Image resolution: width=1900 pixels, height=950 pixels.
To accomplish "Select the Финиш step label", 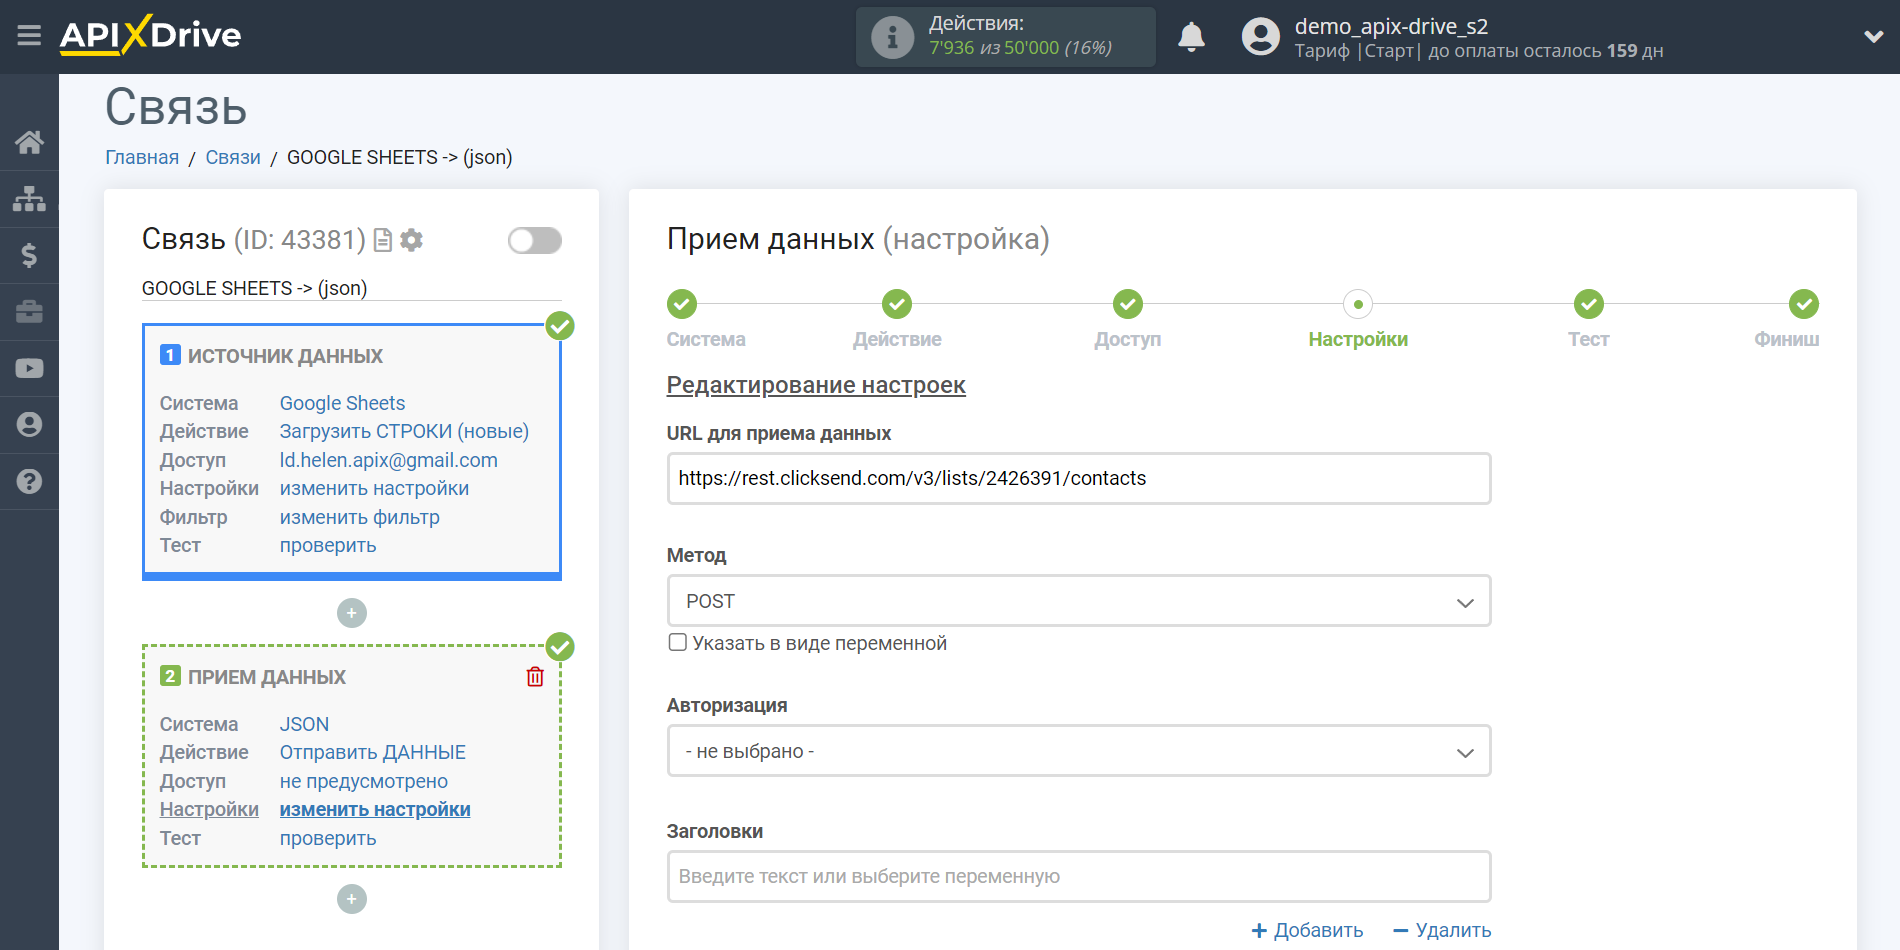I will (1787, 339).
